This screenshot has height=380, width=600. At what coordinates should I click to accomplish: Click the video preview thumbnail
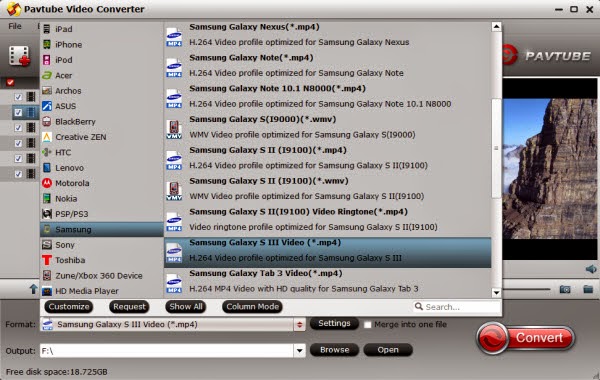[x=550, y=169]
